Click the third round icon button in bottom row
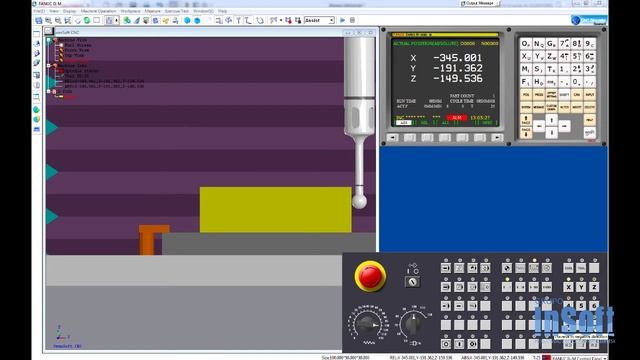The height and width of the screenshot is (360, 640). pos(472,344)
